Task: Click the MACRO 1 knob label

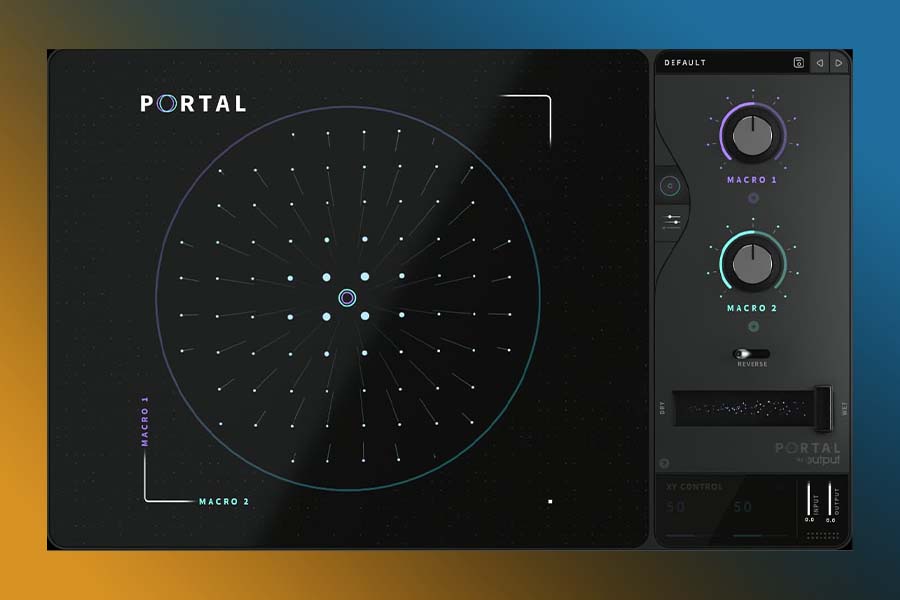Action: pyautogui.click(x=752, y=180)
